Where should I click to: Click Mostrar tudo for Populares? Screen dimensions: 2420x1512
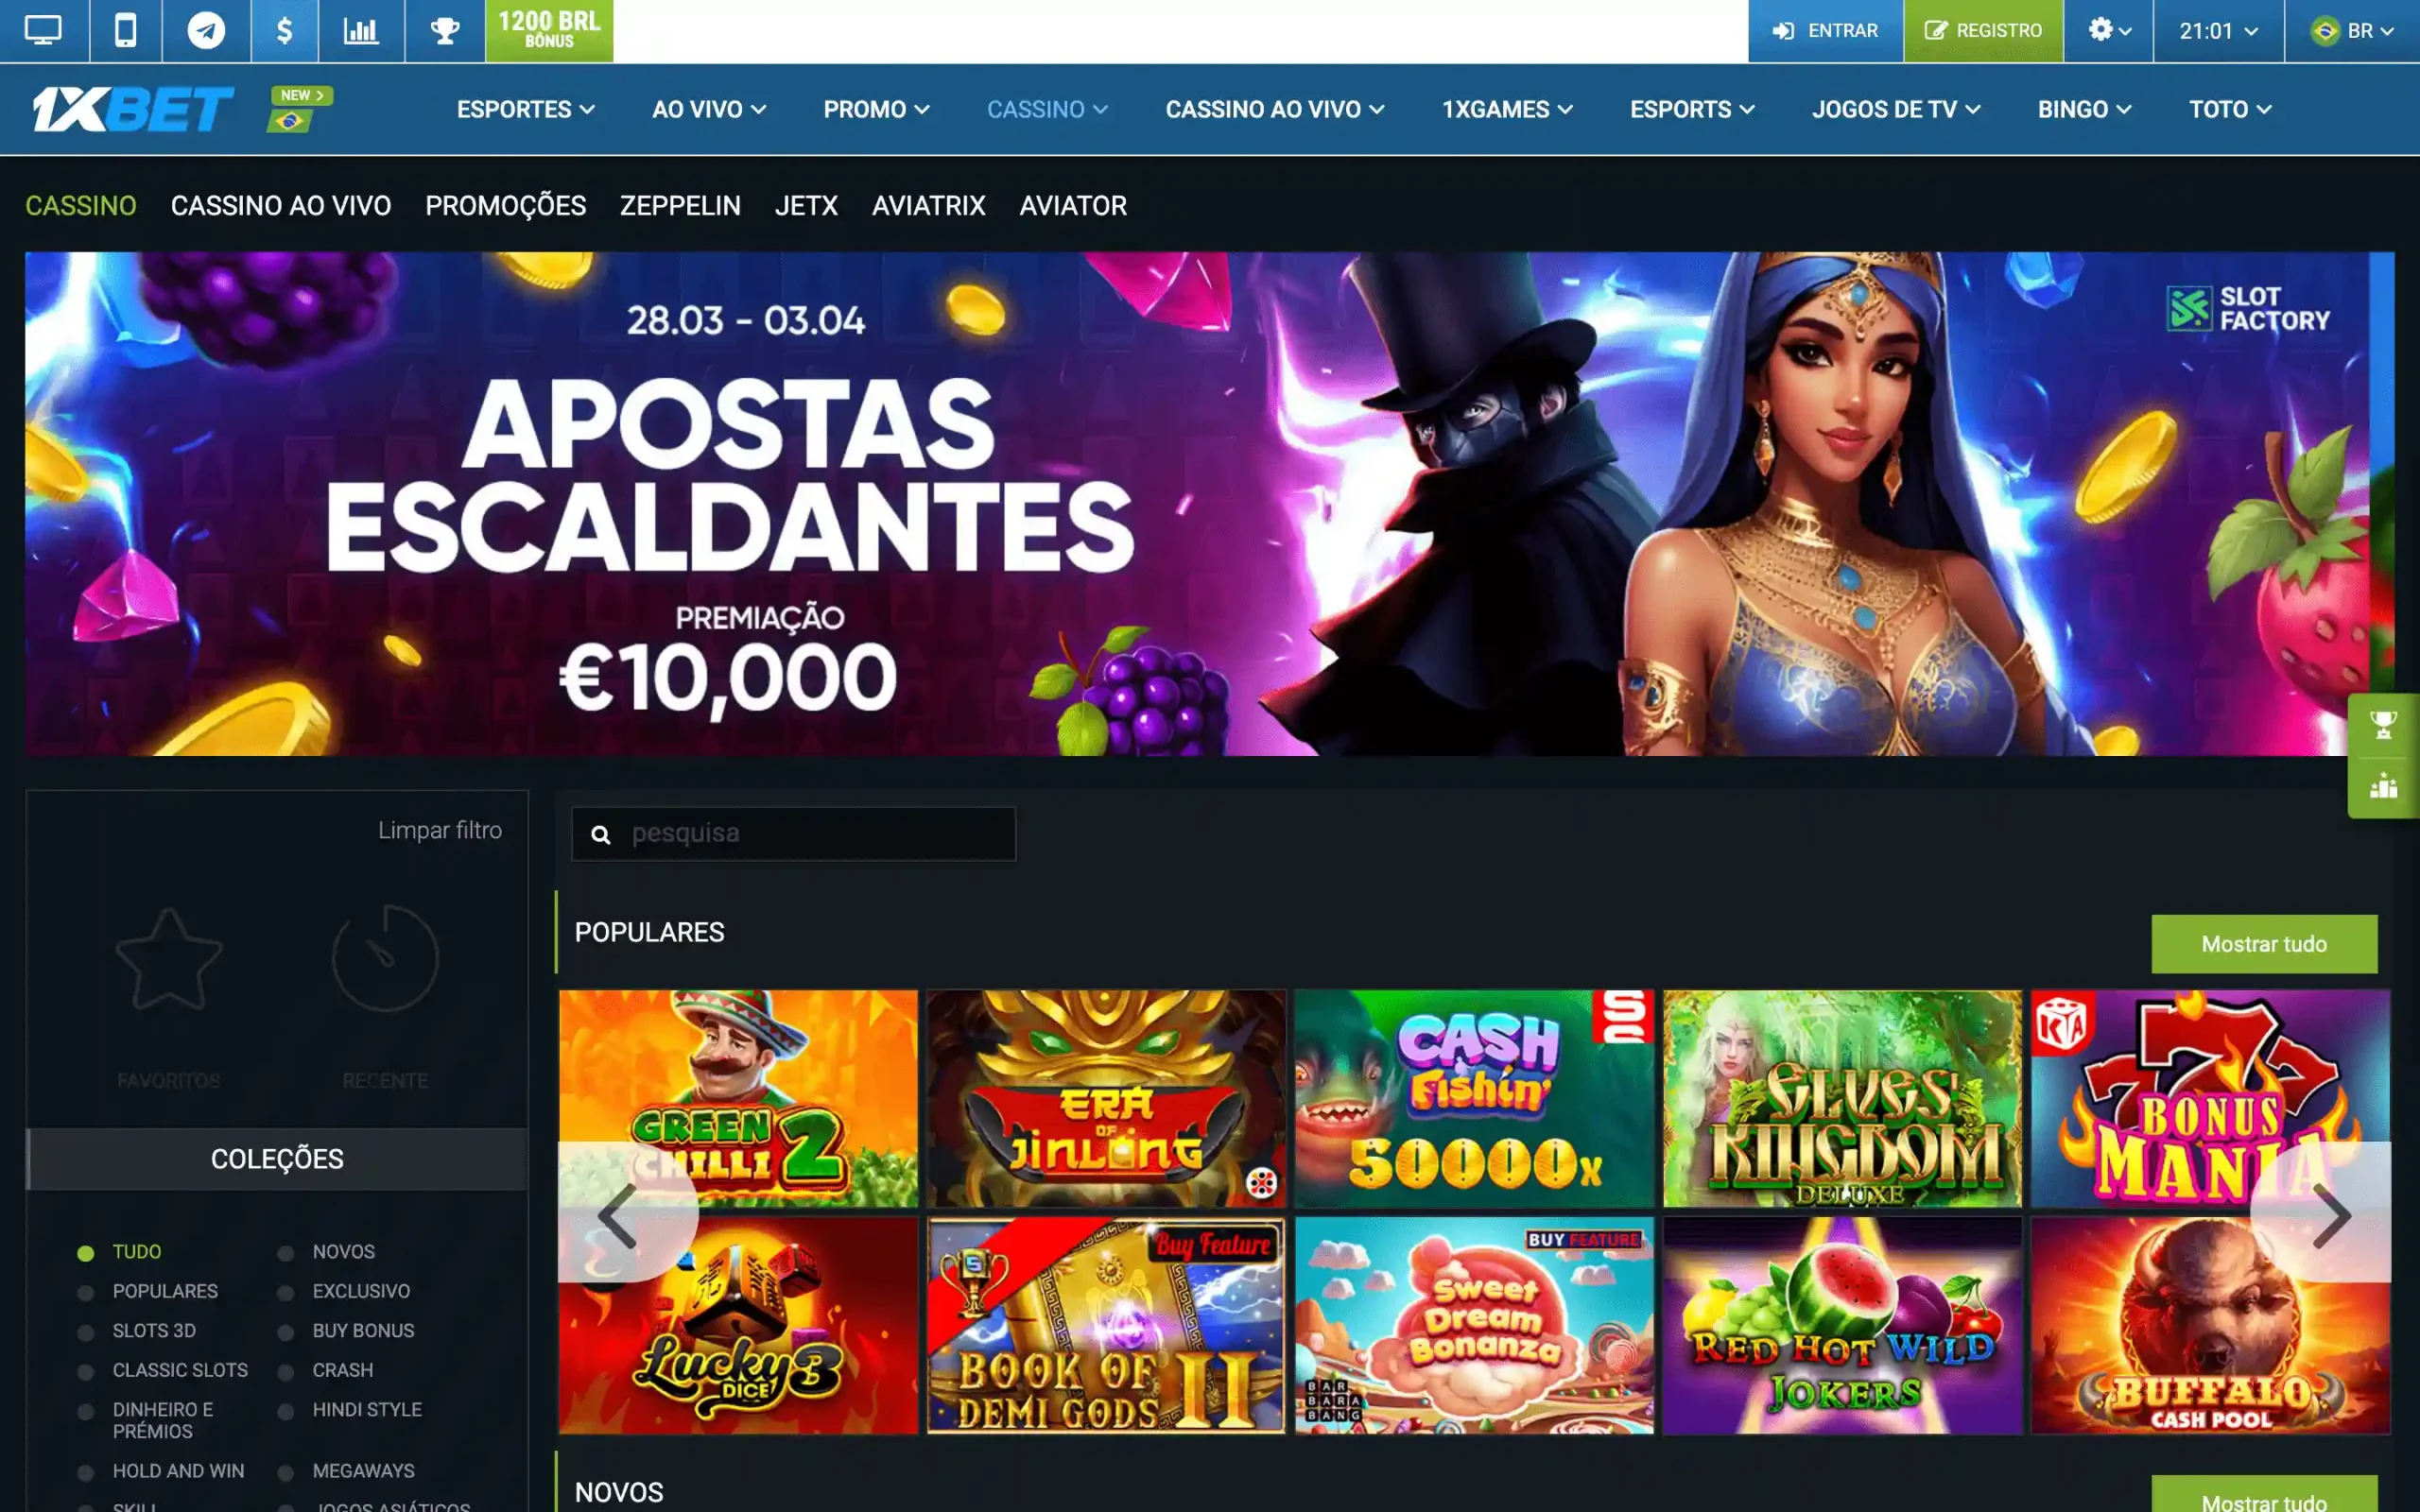[x=2264, y=944]
